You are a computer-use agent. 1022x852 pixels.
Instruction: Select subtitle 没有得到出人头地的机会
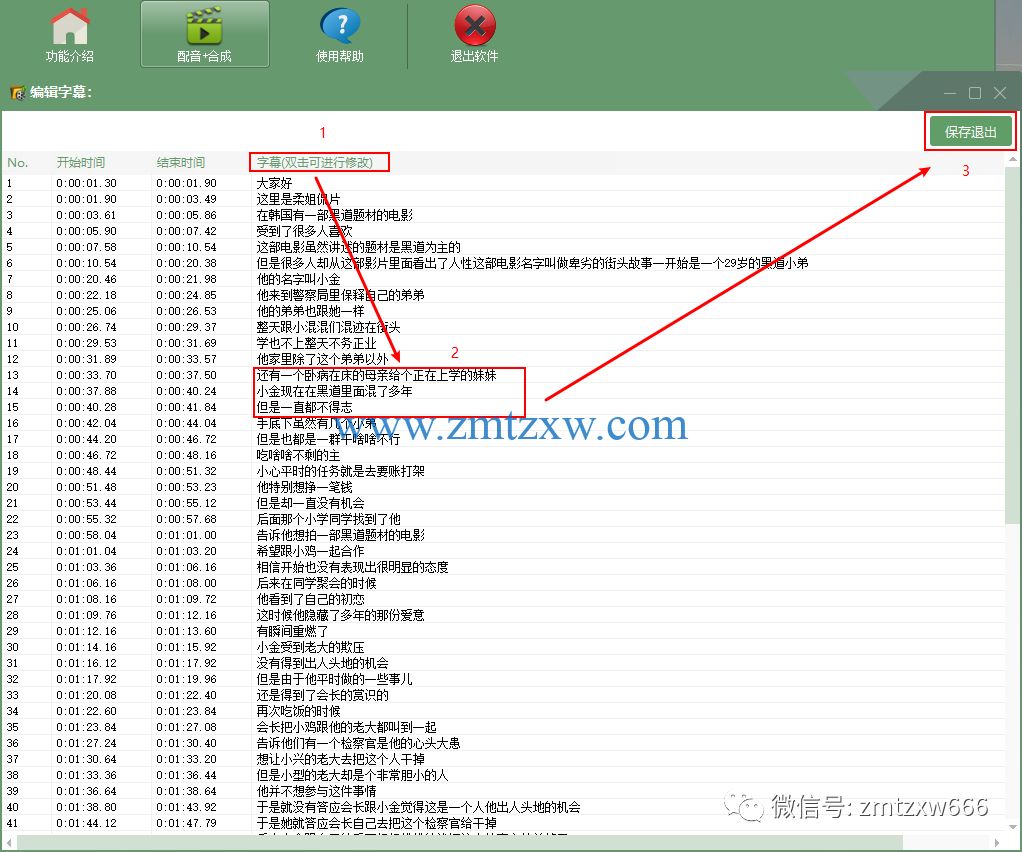tap(322, 662)
